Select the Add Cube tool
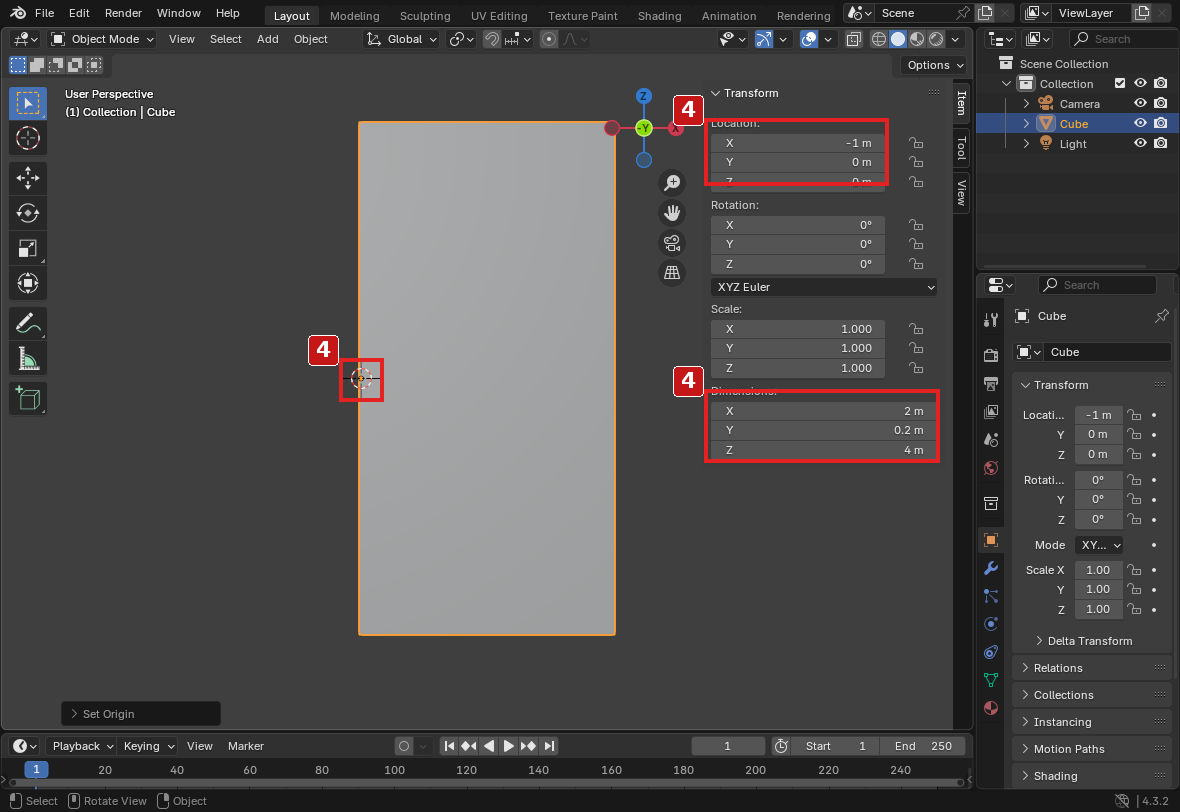1180x812 pixels. pyautogui.click(x=28, y=398)
